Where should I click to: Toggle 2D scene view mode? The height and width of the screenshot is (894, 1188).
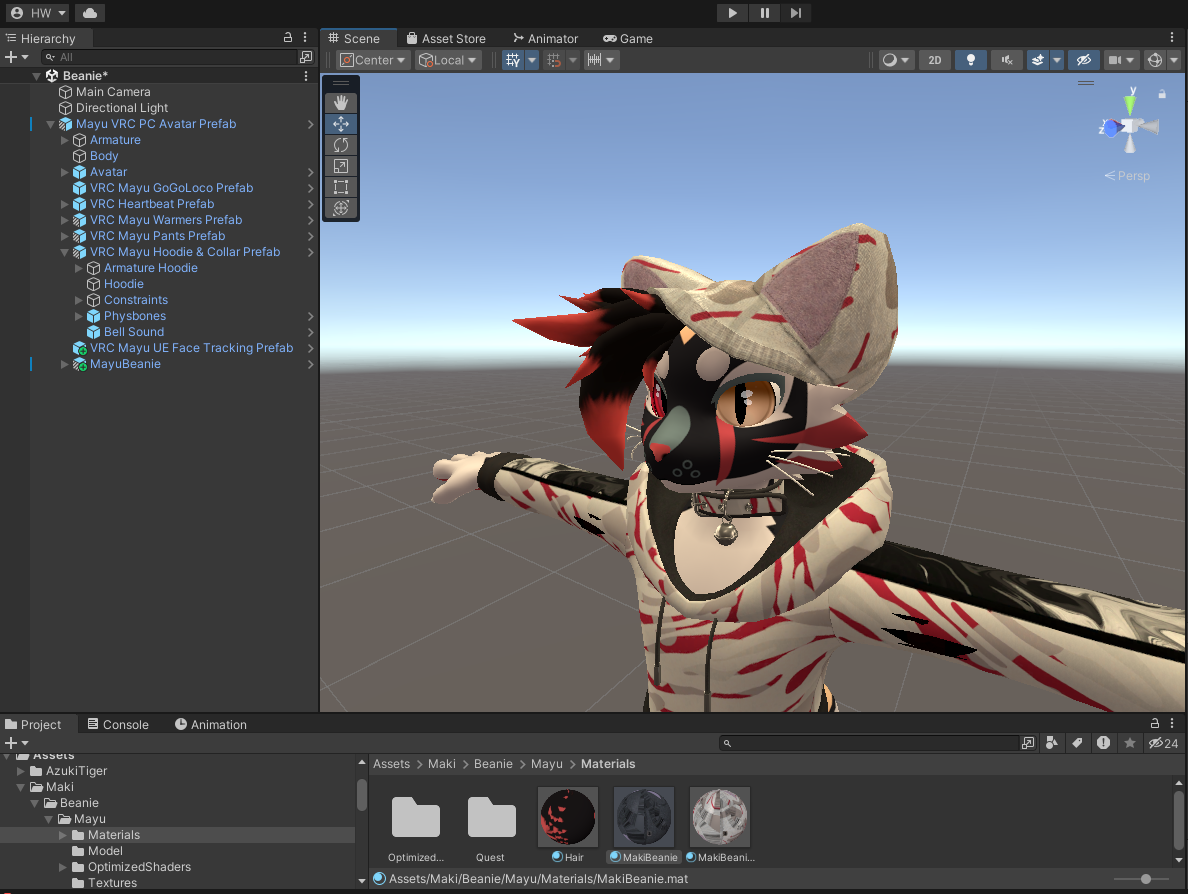934,60
